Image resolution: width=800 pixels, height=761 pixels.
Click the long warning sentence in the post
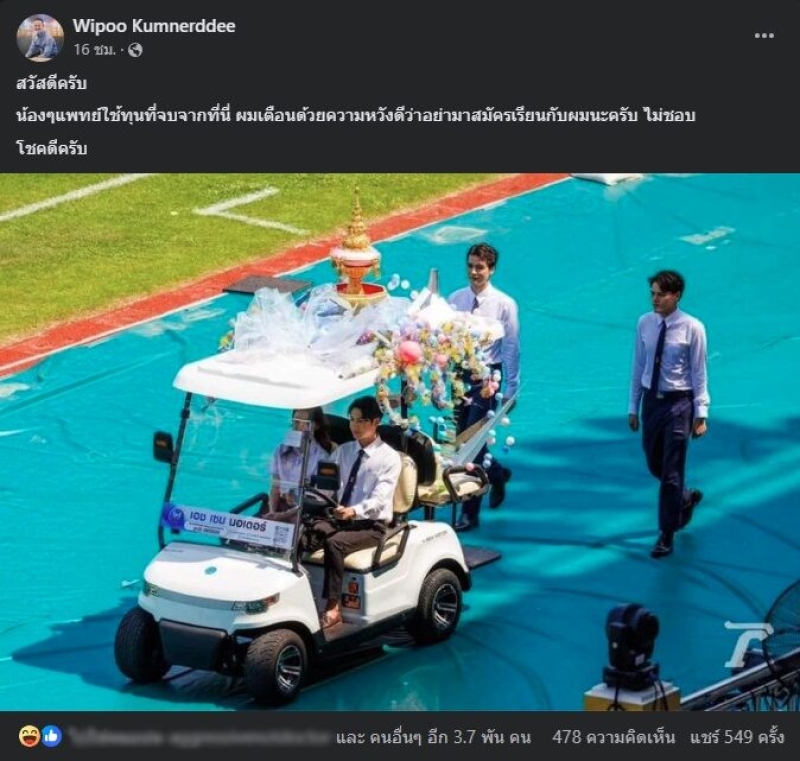(356, 116)
